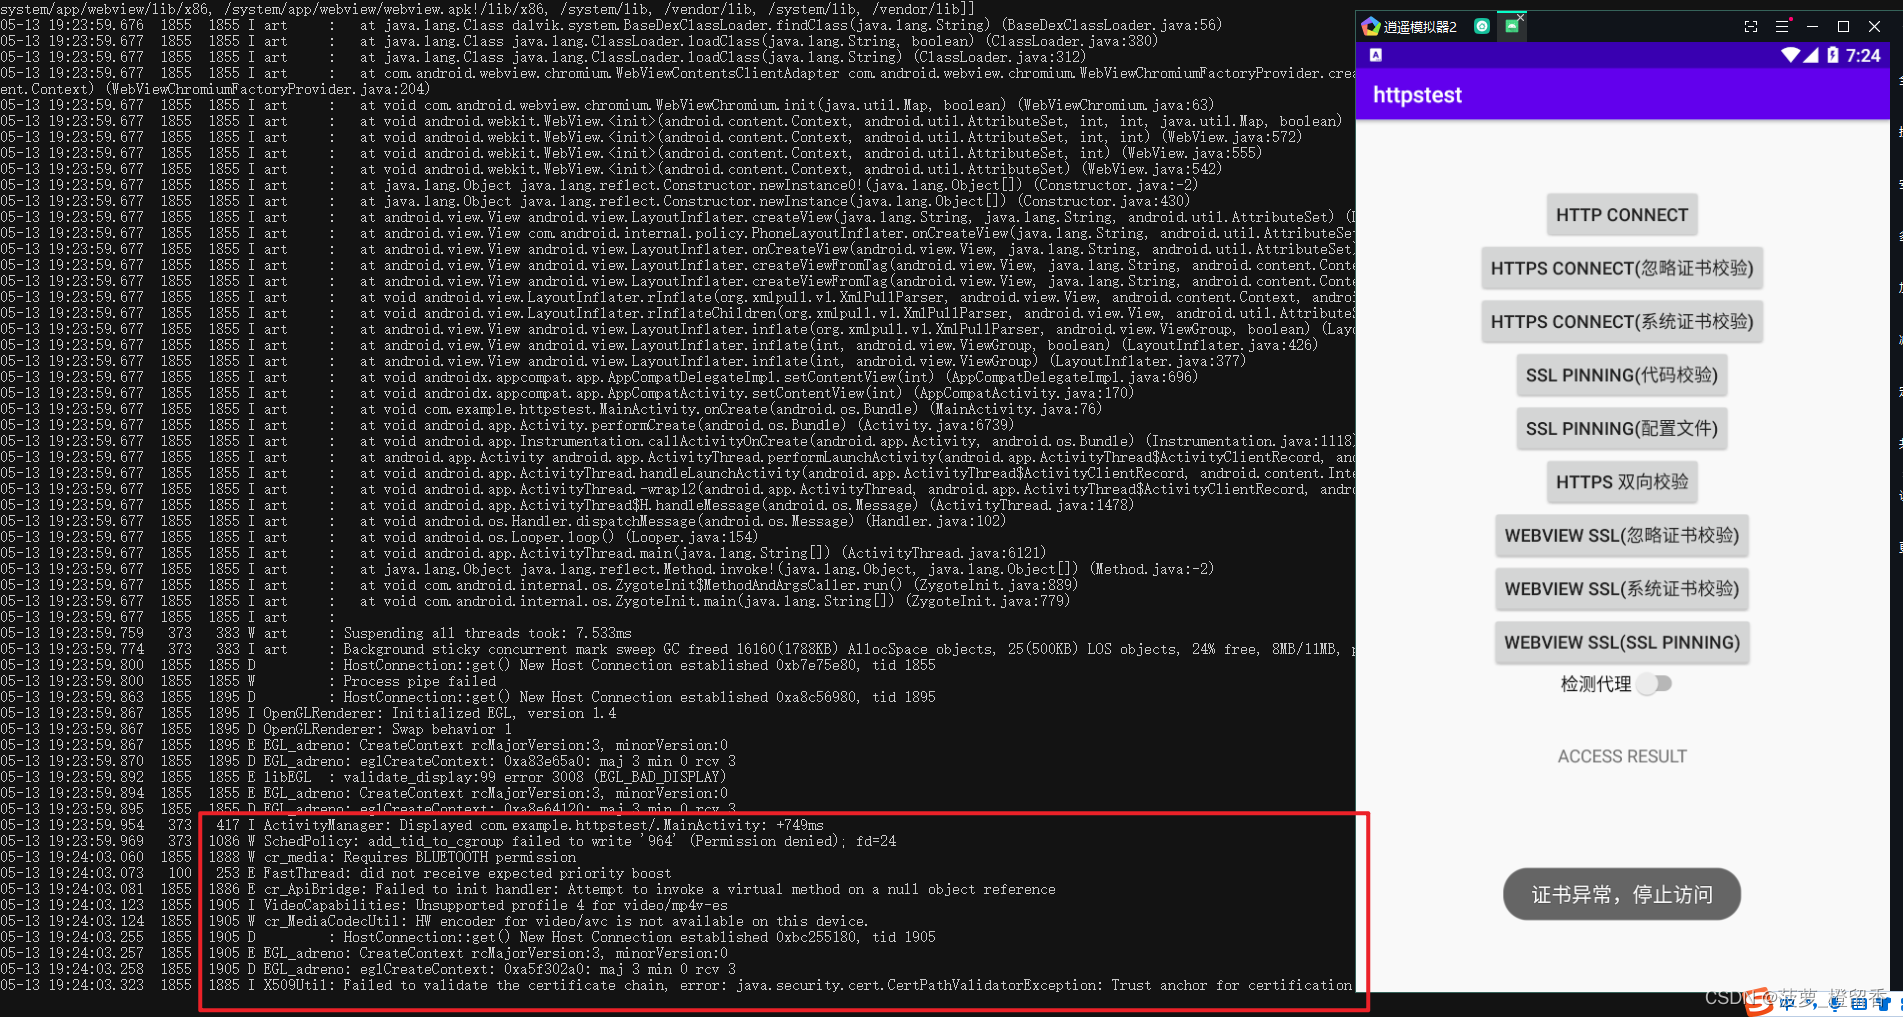
Task: Click the SchedPolicy add_tid_to_cgroup log line
Action: (448, 841)
